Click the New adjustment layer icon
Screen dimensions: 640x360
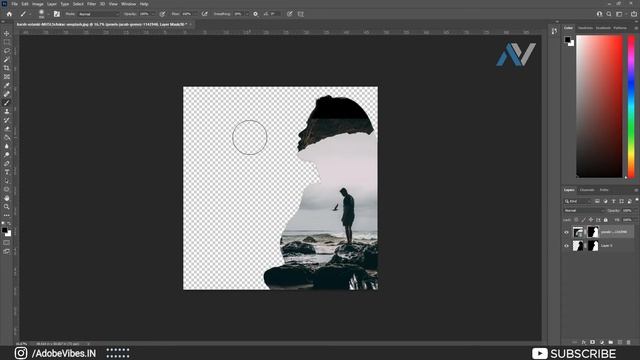[602, 342]
